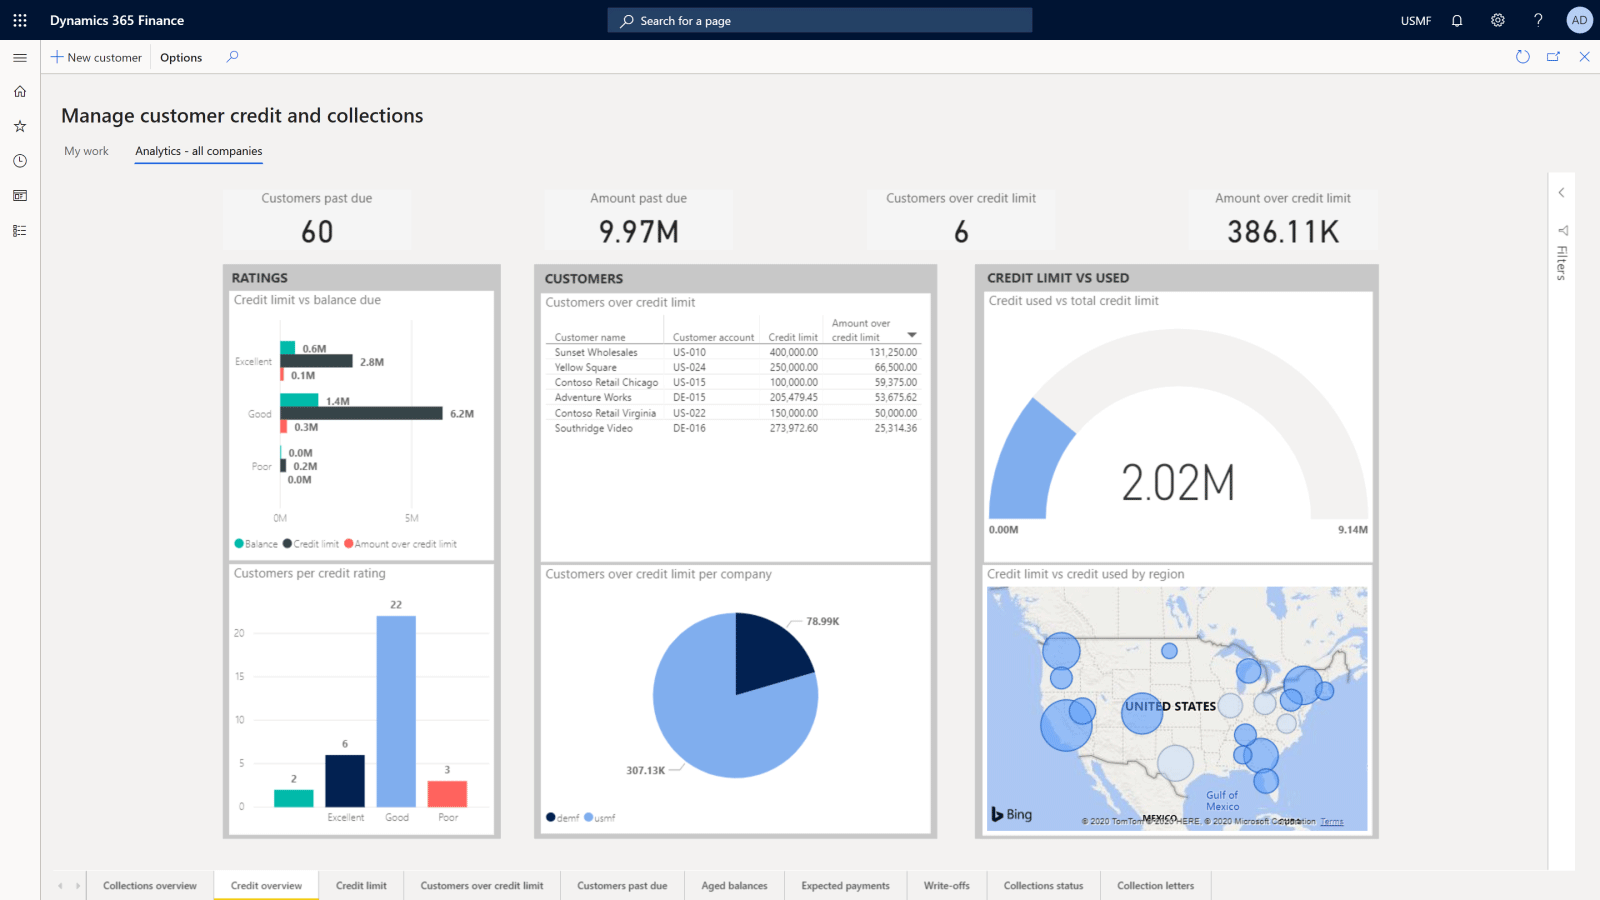The height and width of the screenshot is (900, 1600).
Task: Open Dynamics 365 settings gear
Action: tap(1497, 20)
